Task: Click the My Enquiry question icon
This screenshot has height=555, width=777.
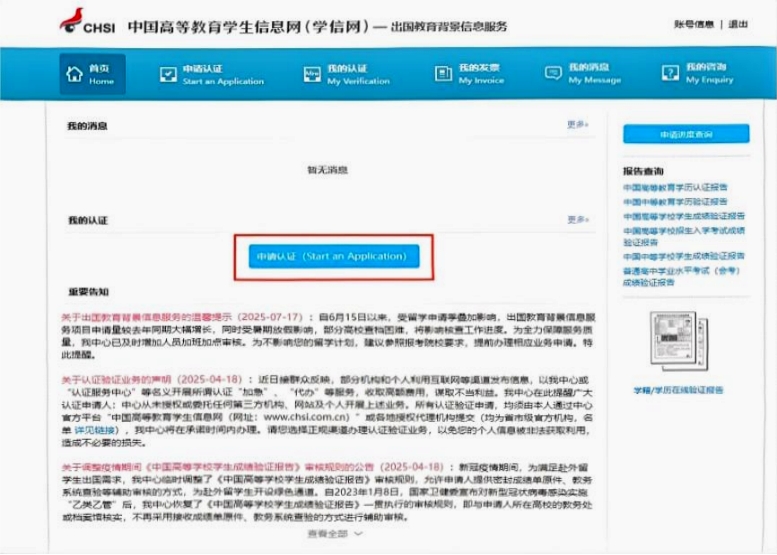Action: 670,74
